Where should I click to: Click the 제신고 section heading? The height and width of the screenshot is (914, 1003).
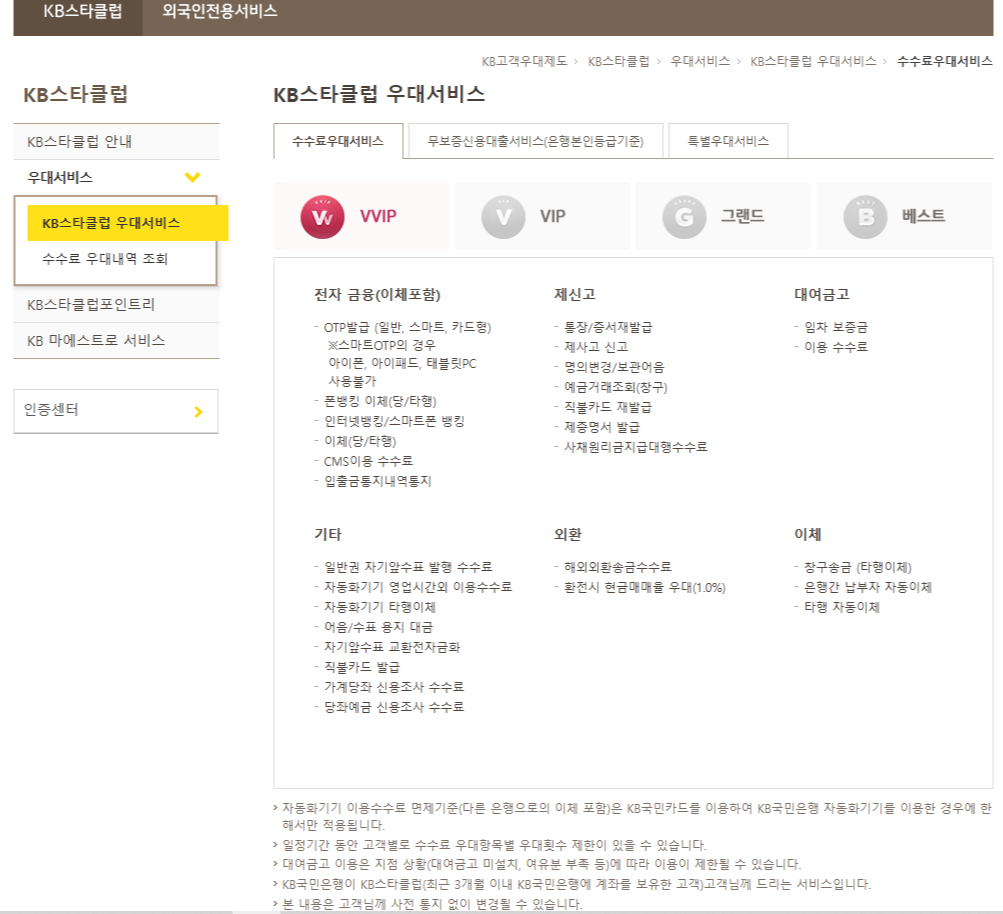tap(574, 295)
